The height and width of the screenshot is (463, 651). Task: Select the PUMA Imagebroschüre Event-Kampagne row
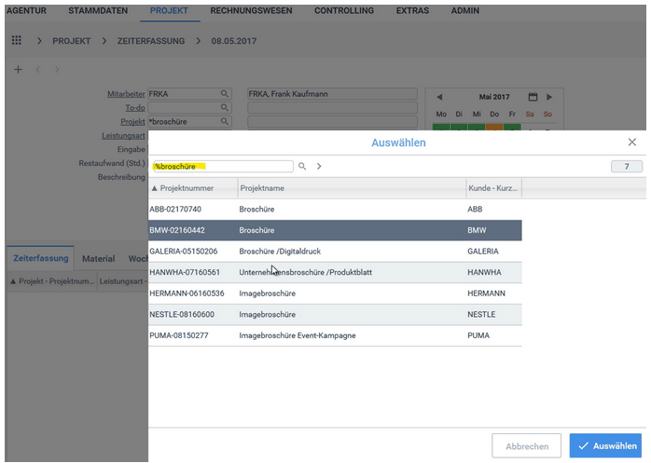click(334, 335)
